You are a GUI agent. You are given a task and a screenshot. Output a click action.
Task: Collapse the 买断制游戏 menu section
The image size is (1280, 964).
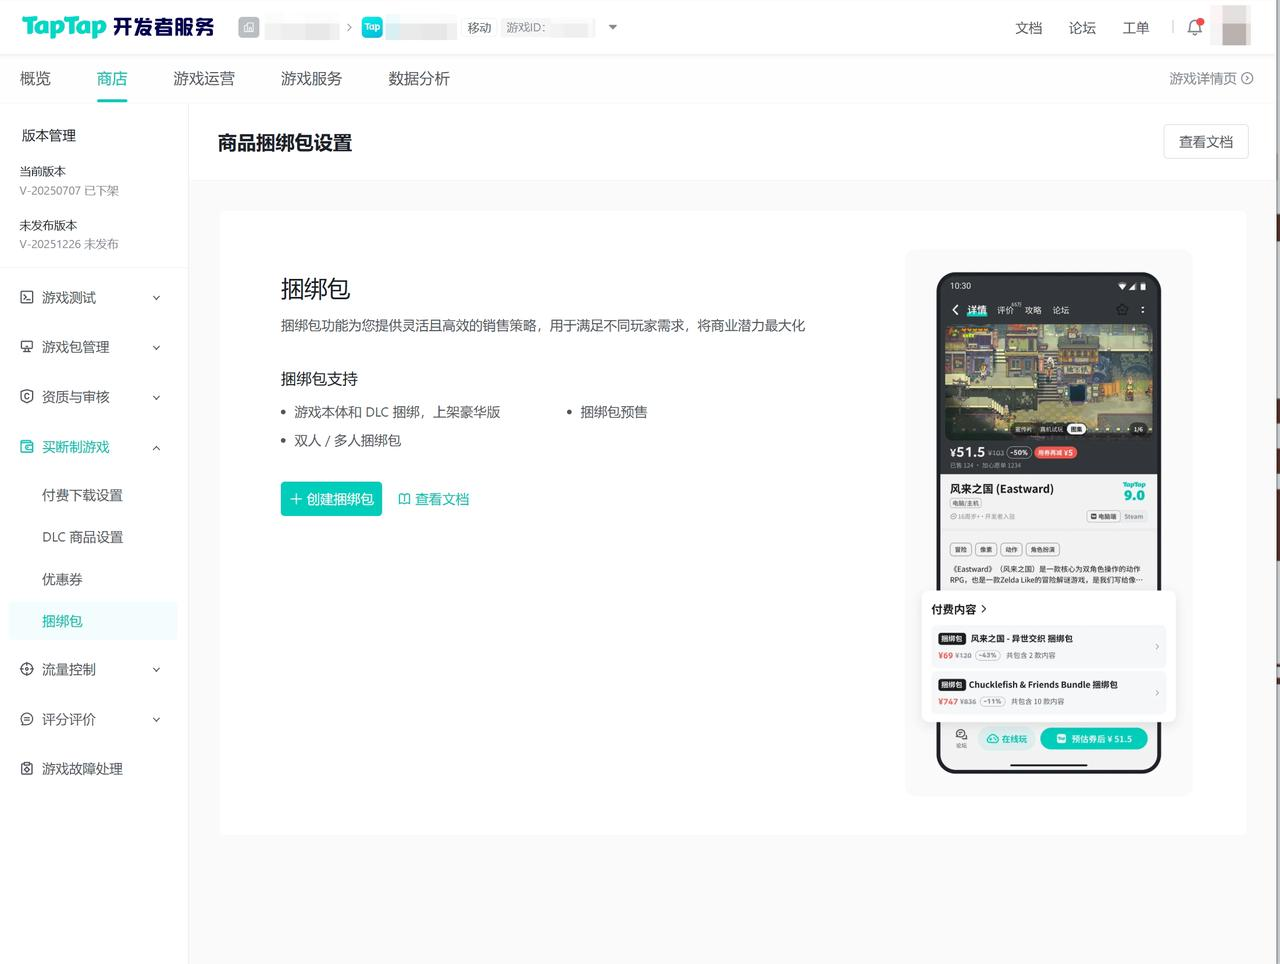tap(156, 448)
